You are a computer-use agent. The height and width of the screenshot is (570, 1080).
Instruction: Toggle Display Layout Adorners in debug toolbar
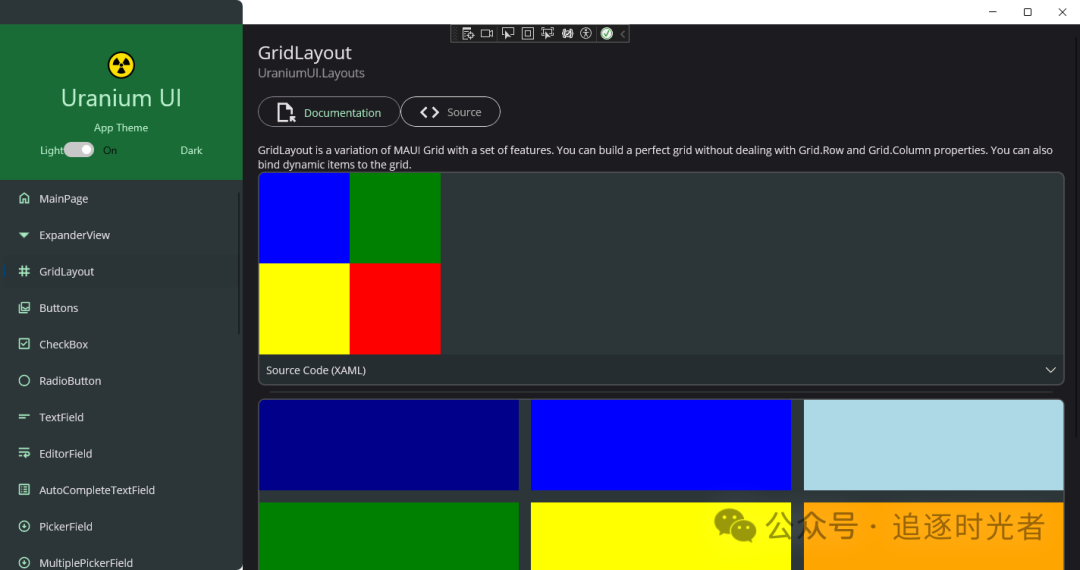point(528,34)
